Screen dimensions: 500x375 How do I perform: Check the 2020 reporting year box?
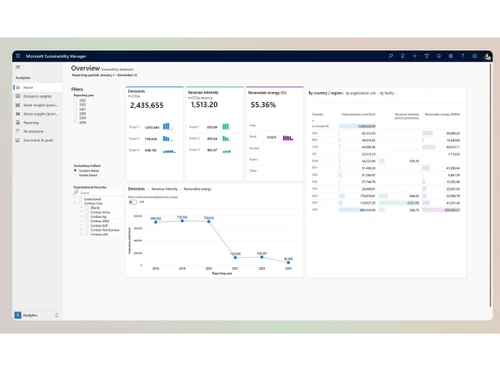pyautogui.click(x=76, y=114)
